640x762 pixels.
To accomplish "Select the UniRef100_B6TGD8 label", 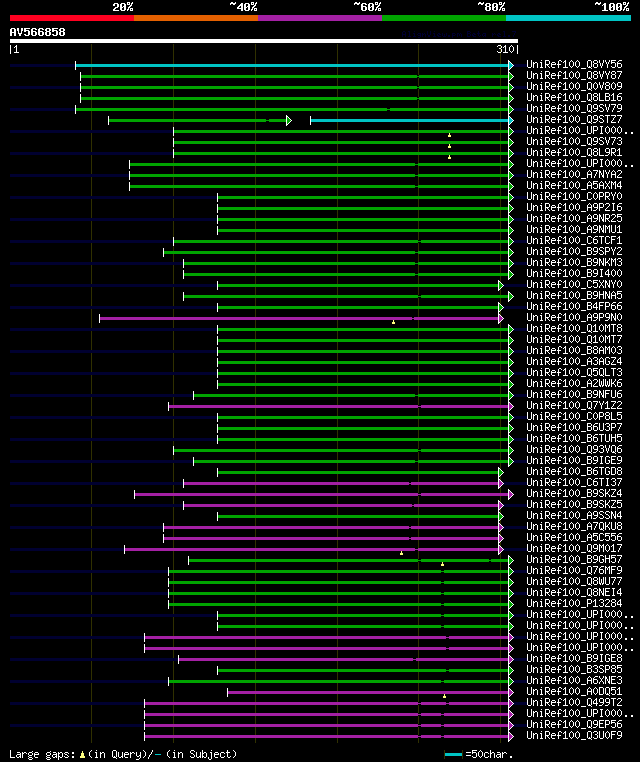I will click(x=574, y=471).
